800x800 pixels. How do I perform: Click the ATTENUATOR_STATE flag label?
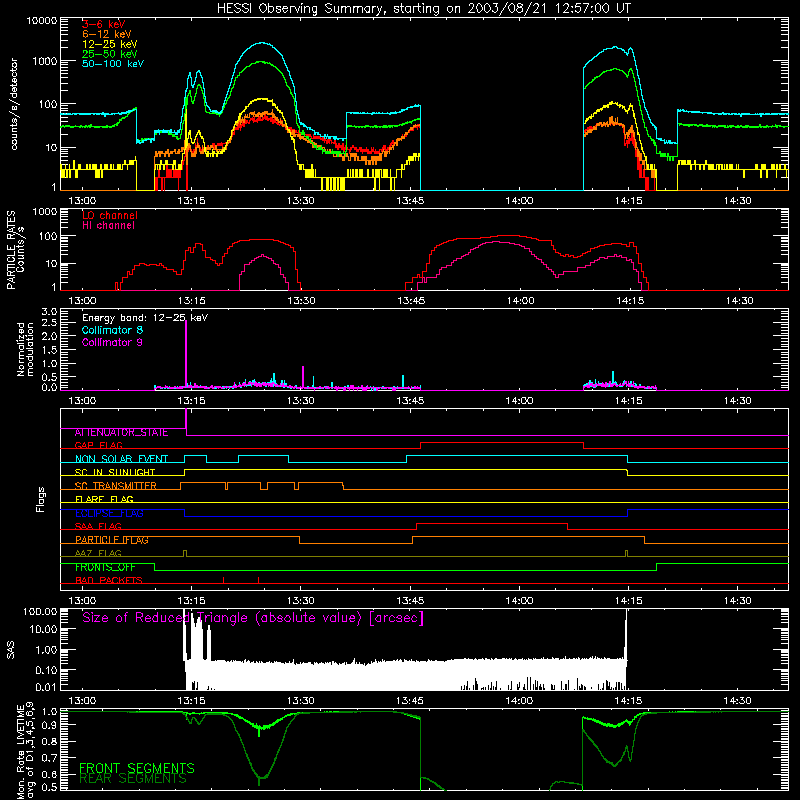121,433
